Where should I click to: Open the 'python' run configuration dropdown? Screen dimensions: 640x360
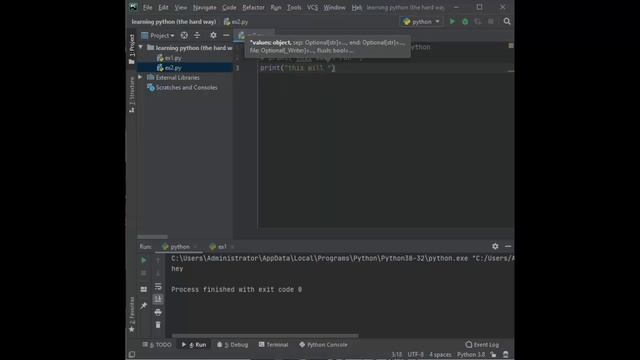point(421,21)
